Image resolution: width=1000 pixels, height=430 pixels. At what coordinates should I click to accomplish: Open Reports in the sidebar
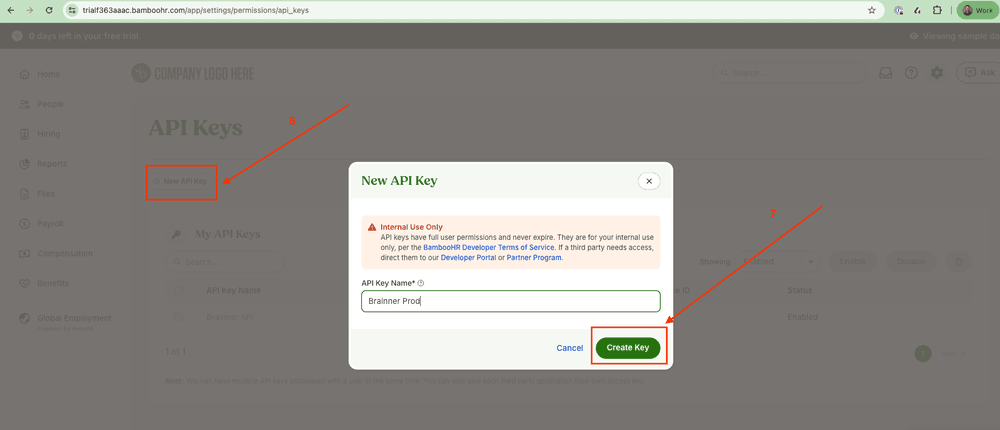(x=52, y=164)
